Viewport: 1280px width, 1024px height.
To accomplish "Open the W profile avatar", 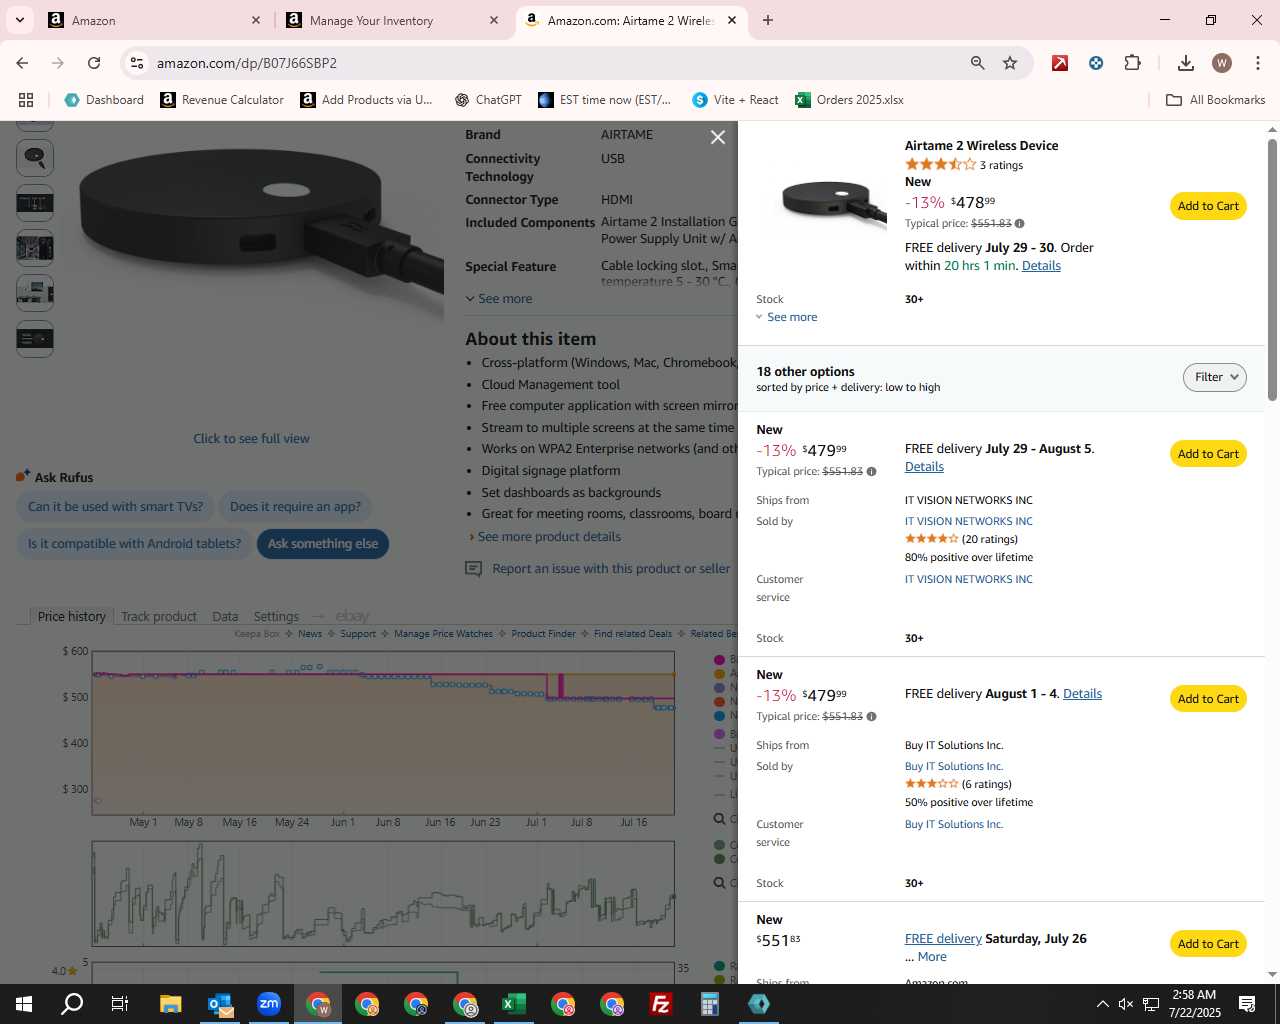I will (x=1222, y=63).
